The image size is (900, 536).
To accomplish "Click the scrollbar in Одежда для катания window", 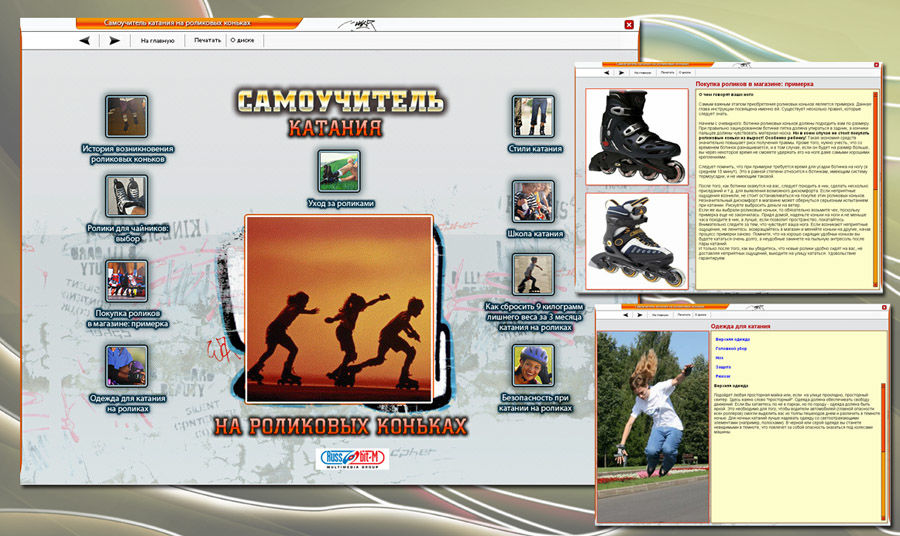I will [883, 450].
